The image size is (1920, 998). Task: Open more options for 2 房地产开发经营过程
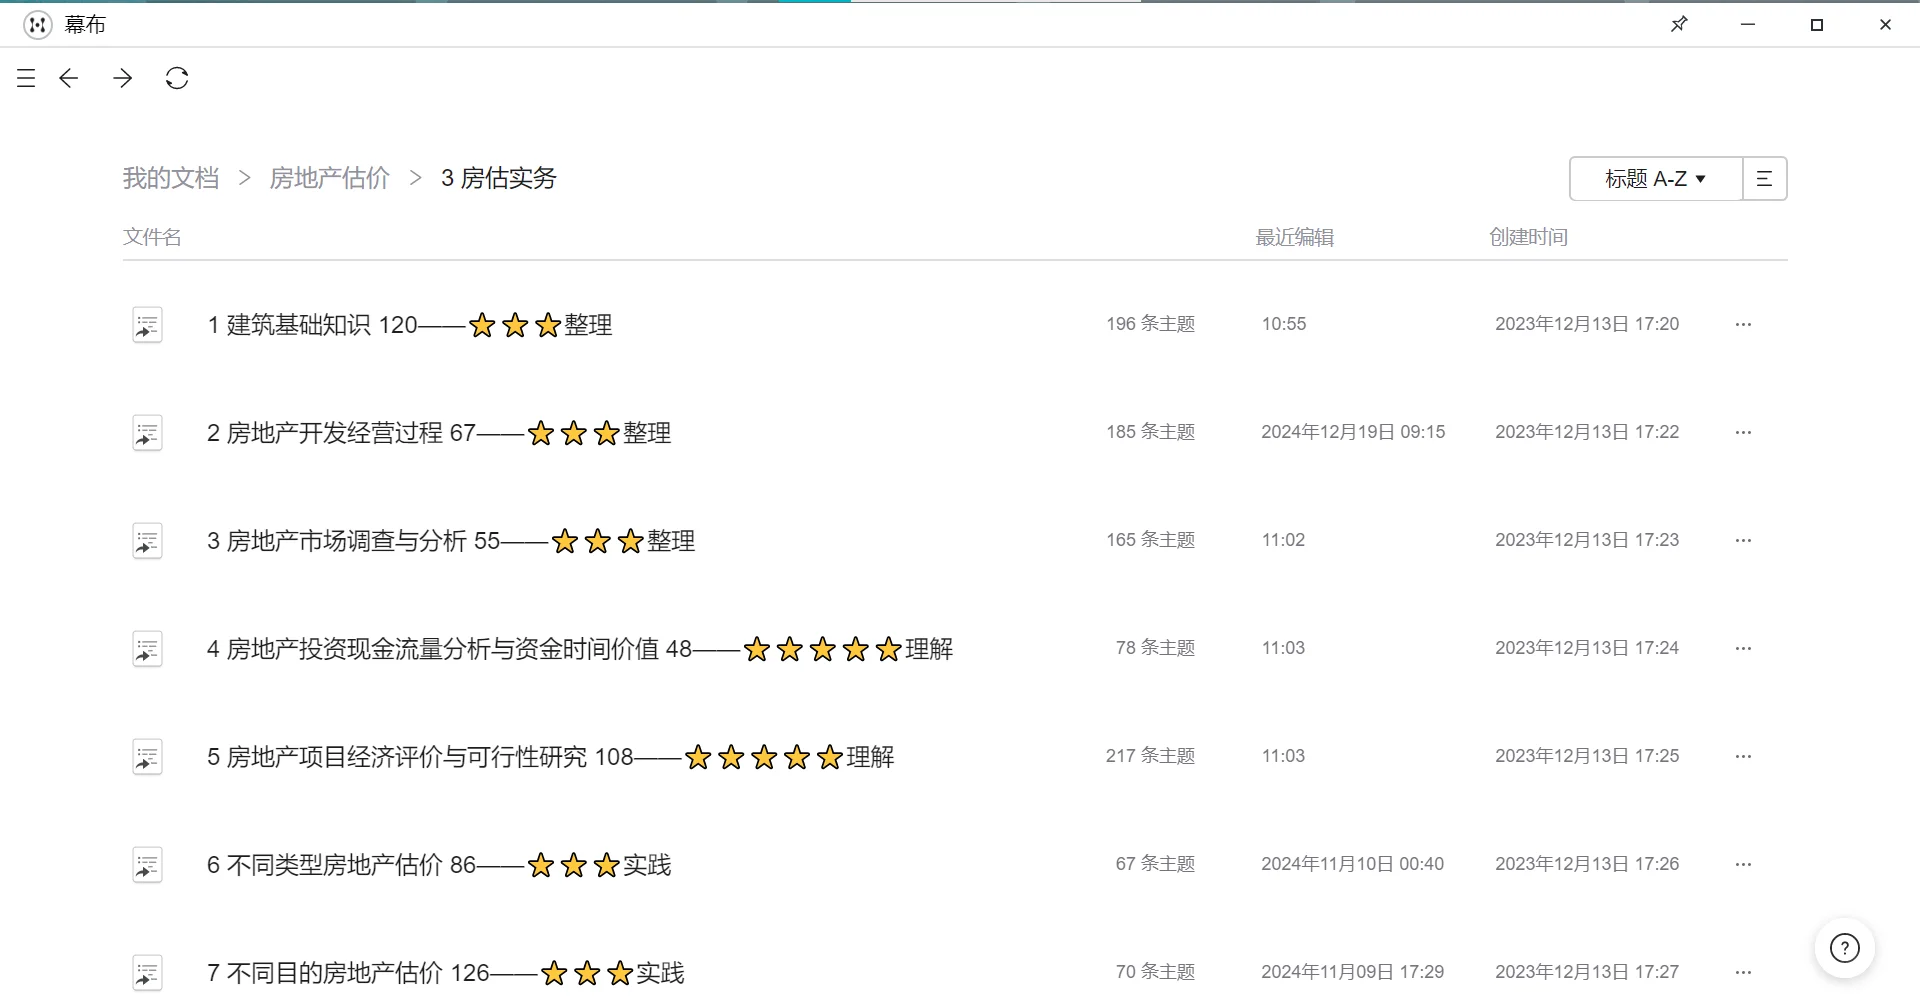click(x=1744, y=432)
